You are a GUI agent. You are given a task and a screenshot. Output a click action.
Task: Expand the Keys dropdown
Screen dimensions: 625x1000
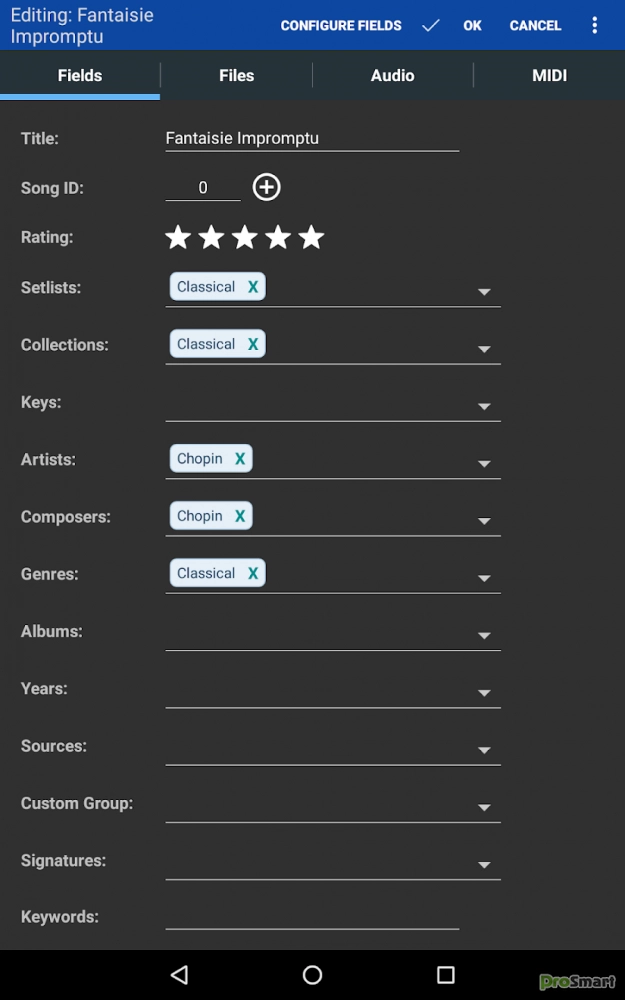tap(484, 406)
